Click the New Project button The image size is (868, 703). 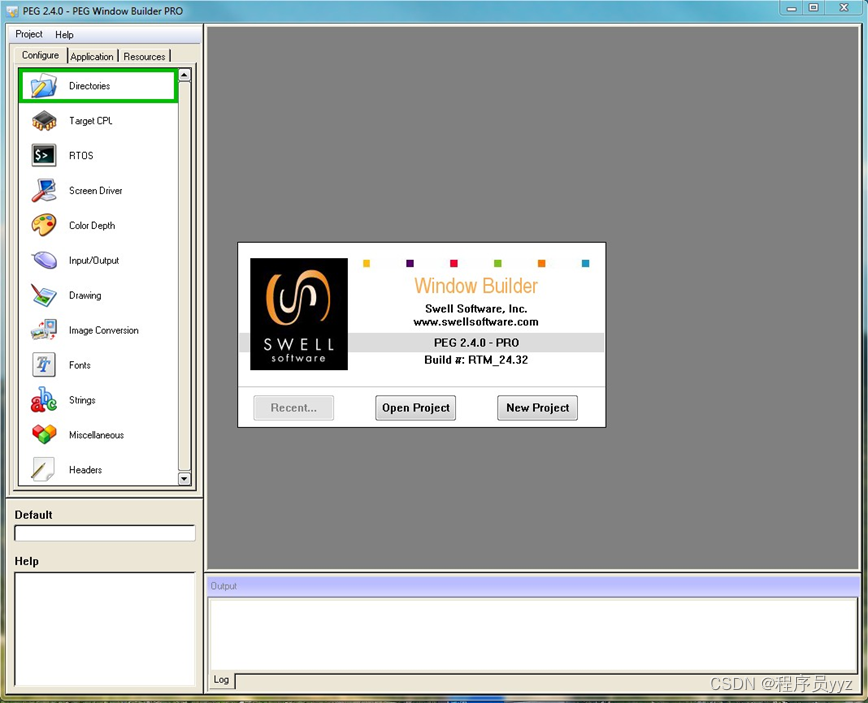(x=538, y=408)
